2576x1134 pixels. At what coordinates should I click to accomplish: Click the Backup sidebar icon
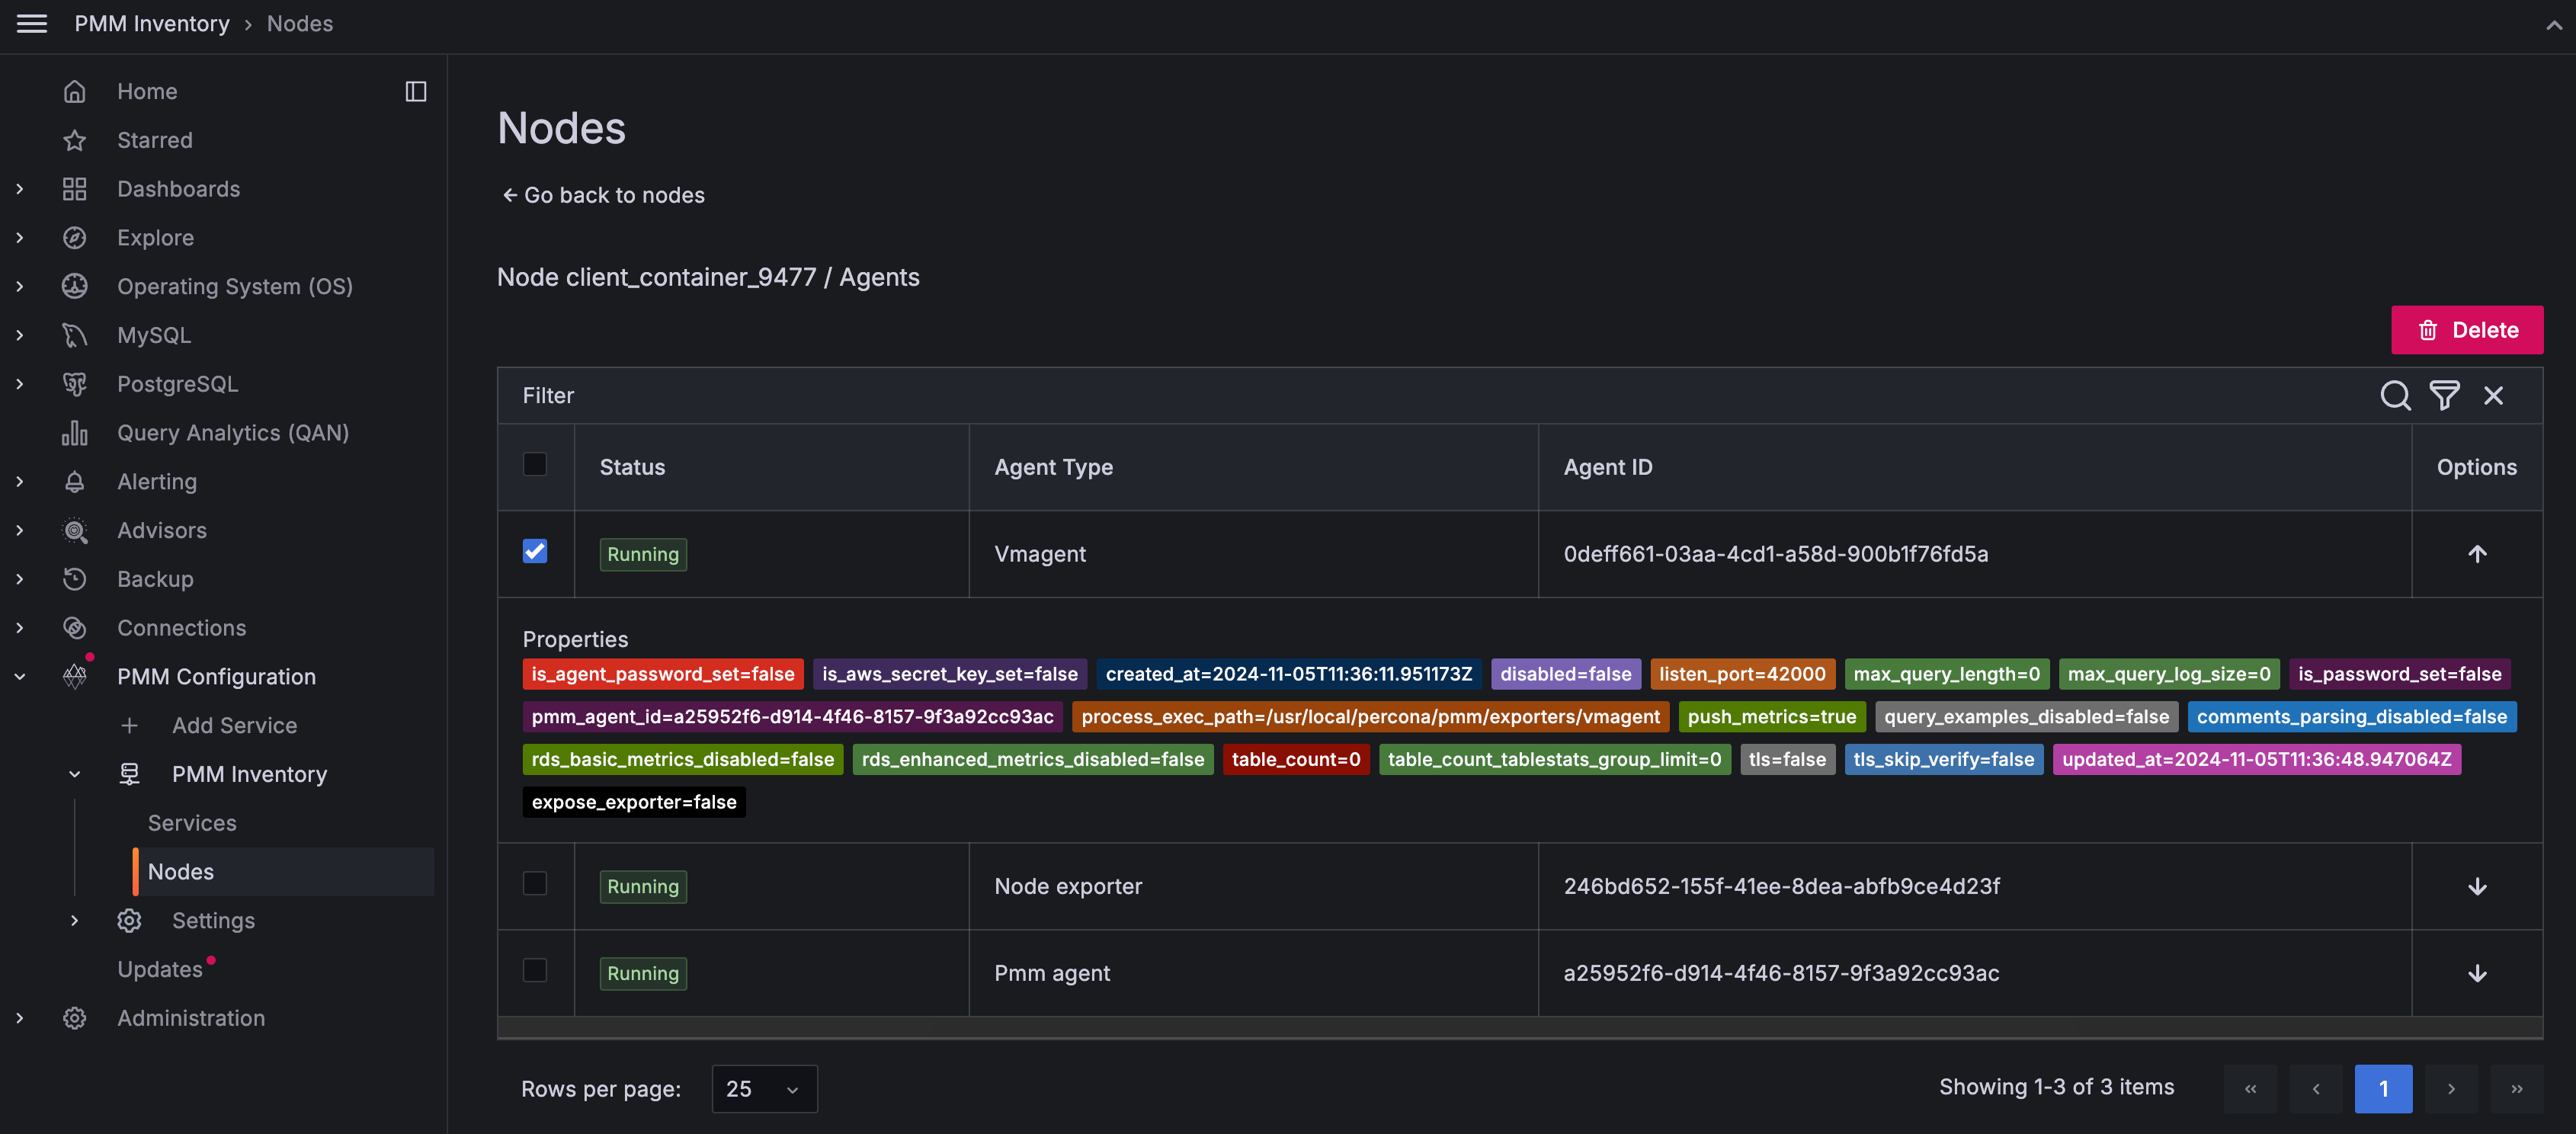[x=75, y=579]
